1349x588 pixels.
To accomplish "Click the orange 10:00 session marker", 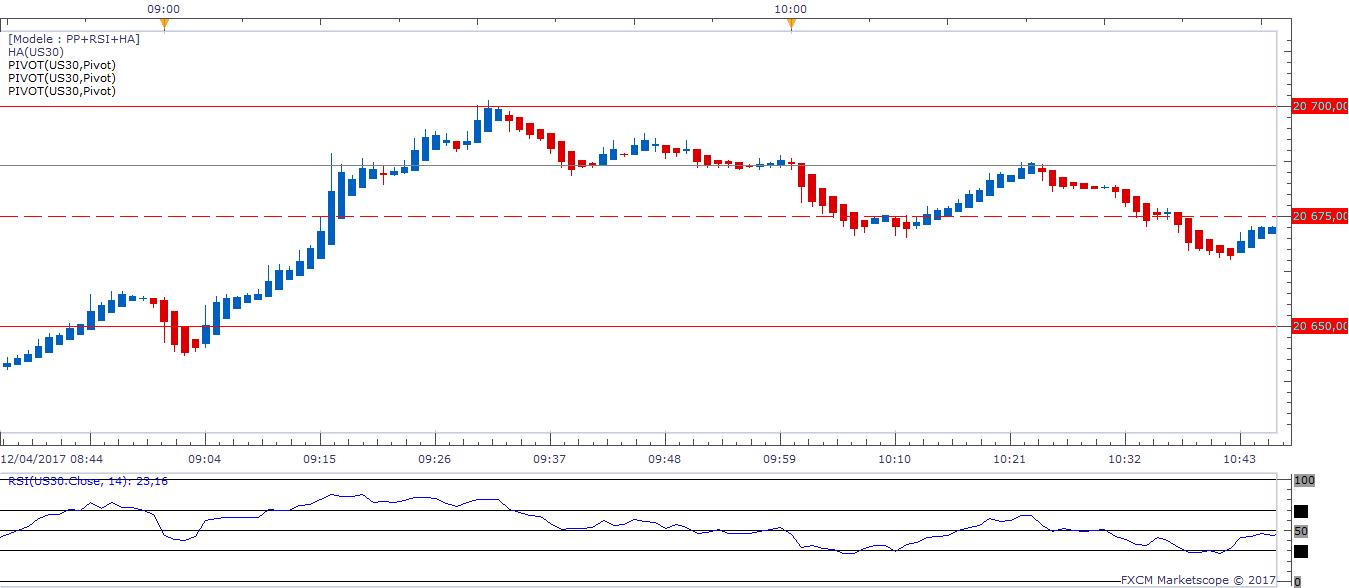I will [791, 25].
